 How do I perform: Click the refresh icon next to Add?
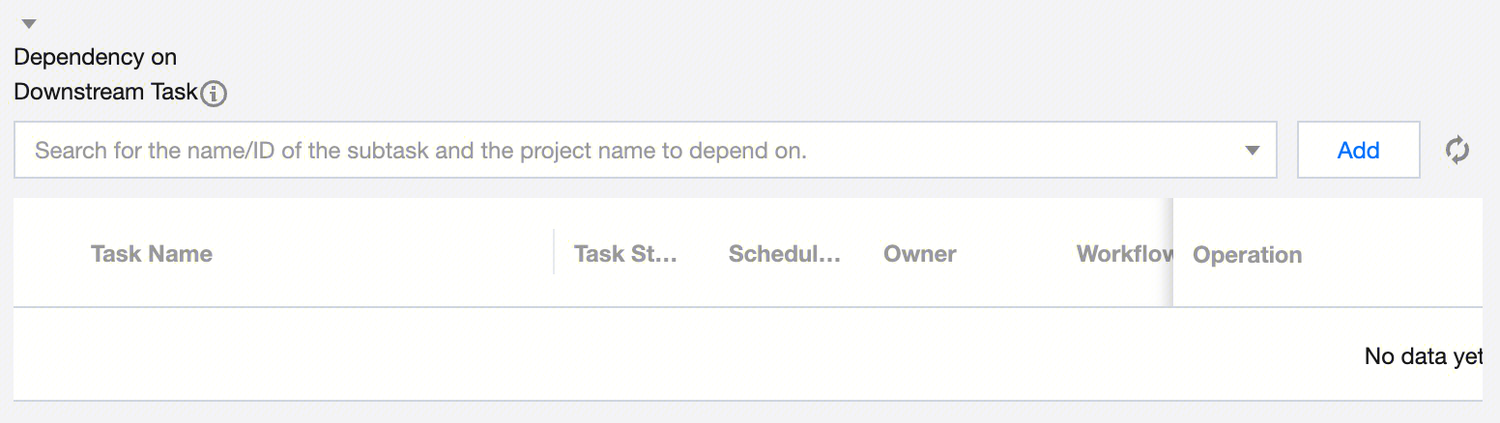point(1457,150)
